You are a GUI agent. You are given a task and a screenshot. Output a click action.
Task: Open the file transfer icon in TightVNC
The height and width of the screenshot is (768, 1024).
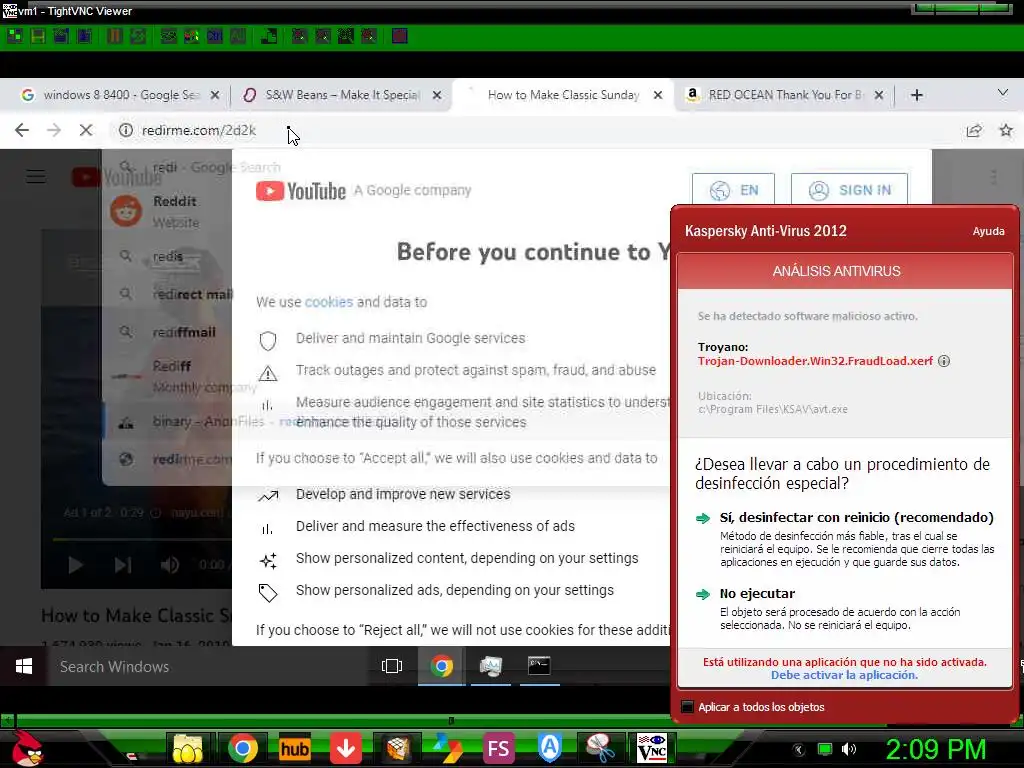(268, 36)
